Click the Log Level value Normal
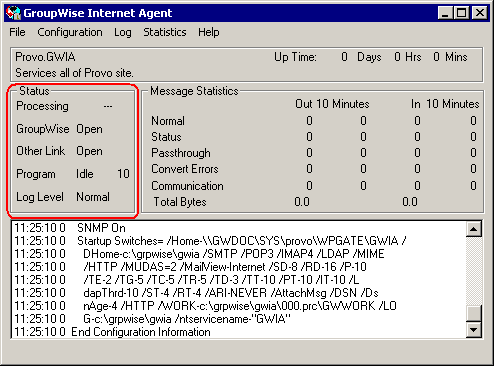Screen dimensions: 494x366 click(x=93, y=197)
